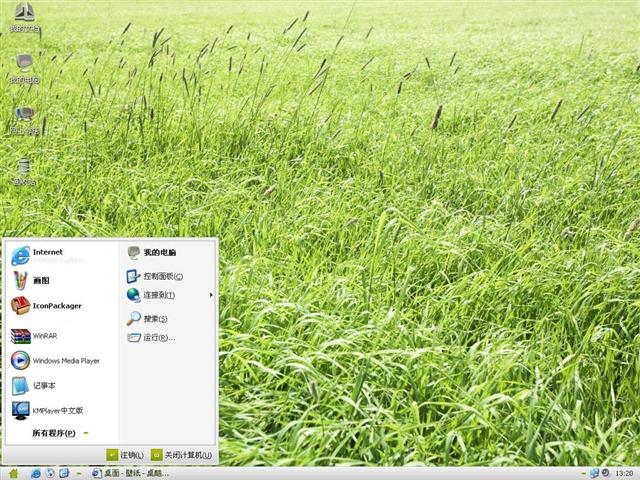Open Internet Explorer from the Start menu

coord(47,256)
